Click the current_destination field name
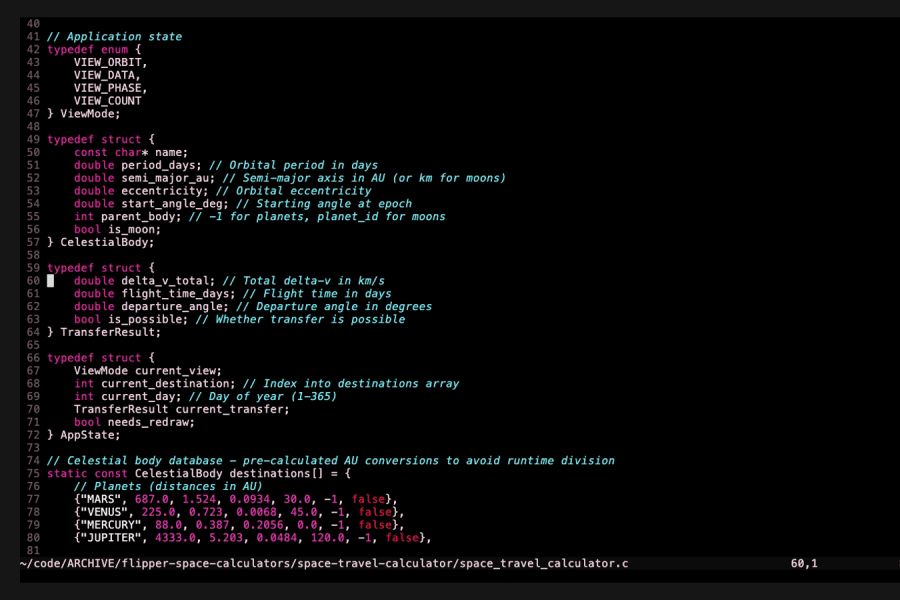This screenshot has width=900, height=600. [x=165, y=384]
